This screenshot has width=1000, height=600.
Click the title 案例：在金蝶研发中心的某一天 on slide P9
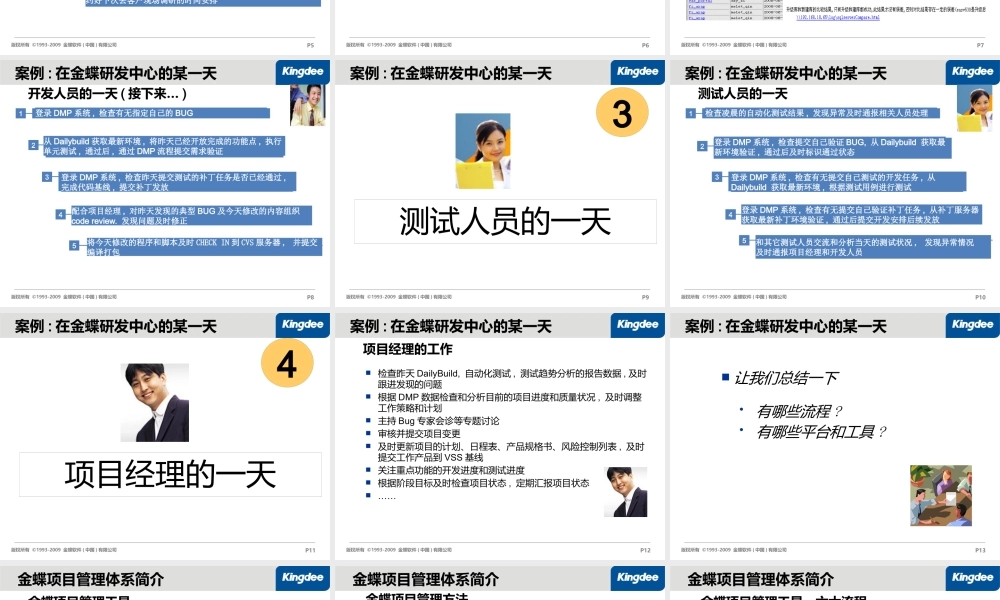(451, 73)
